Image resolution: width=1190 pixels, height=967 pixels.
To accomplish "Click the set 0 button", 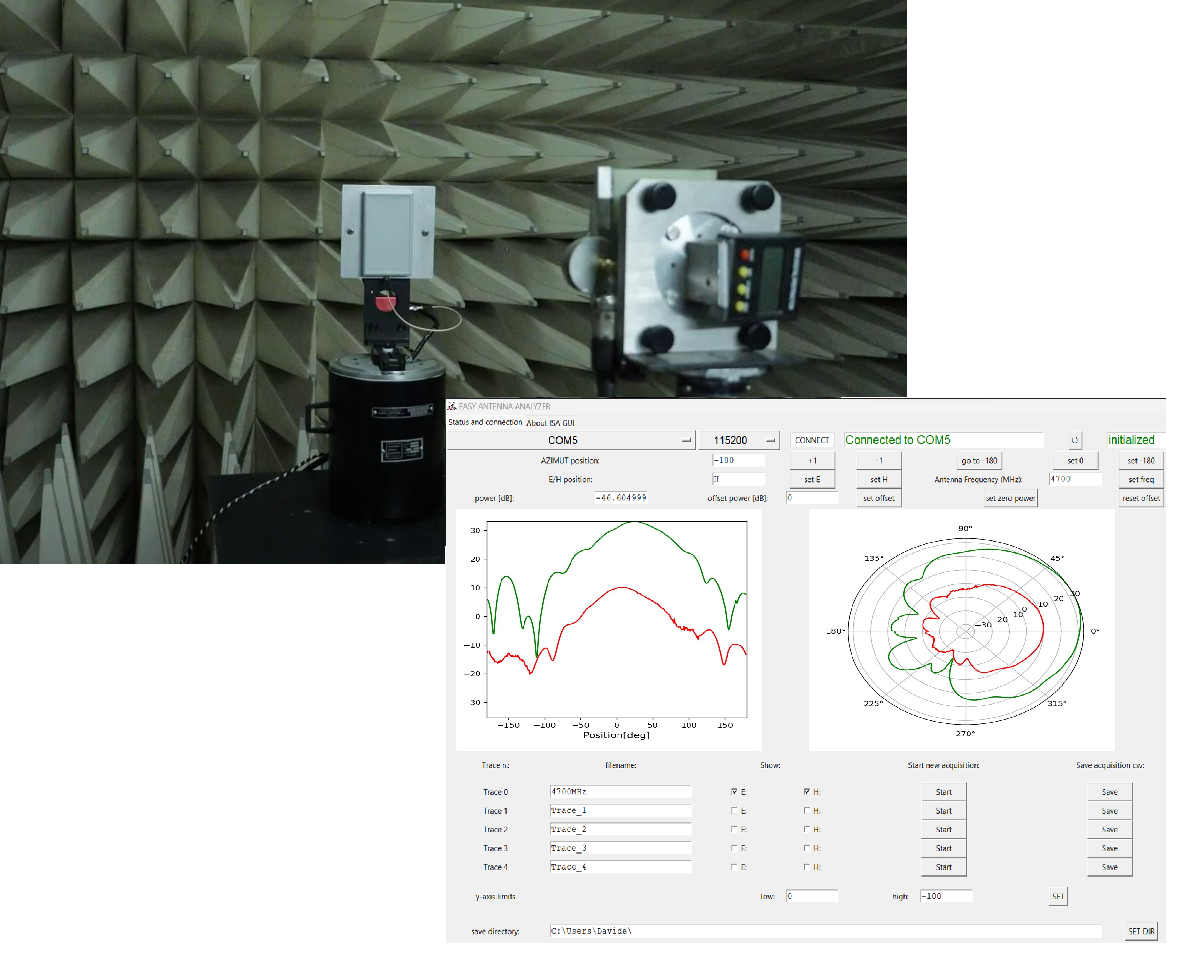I will pos(1075,461).
